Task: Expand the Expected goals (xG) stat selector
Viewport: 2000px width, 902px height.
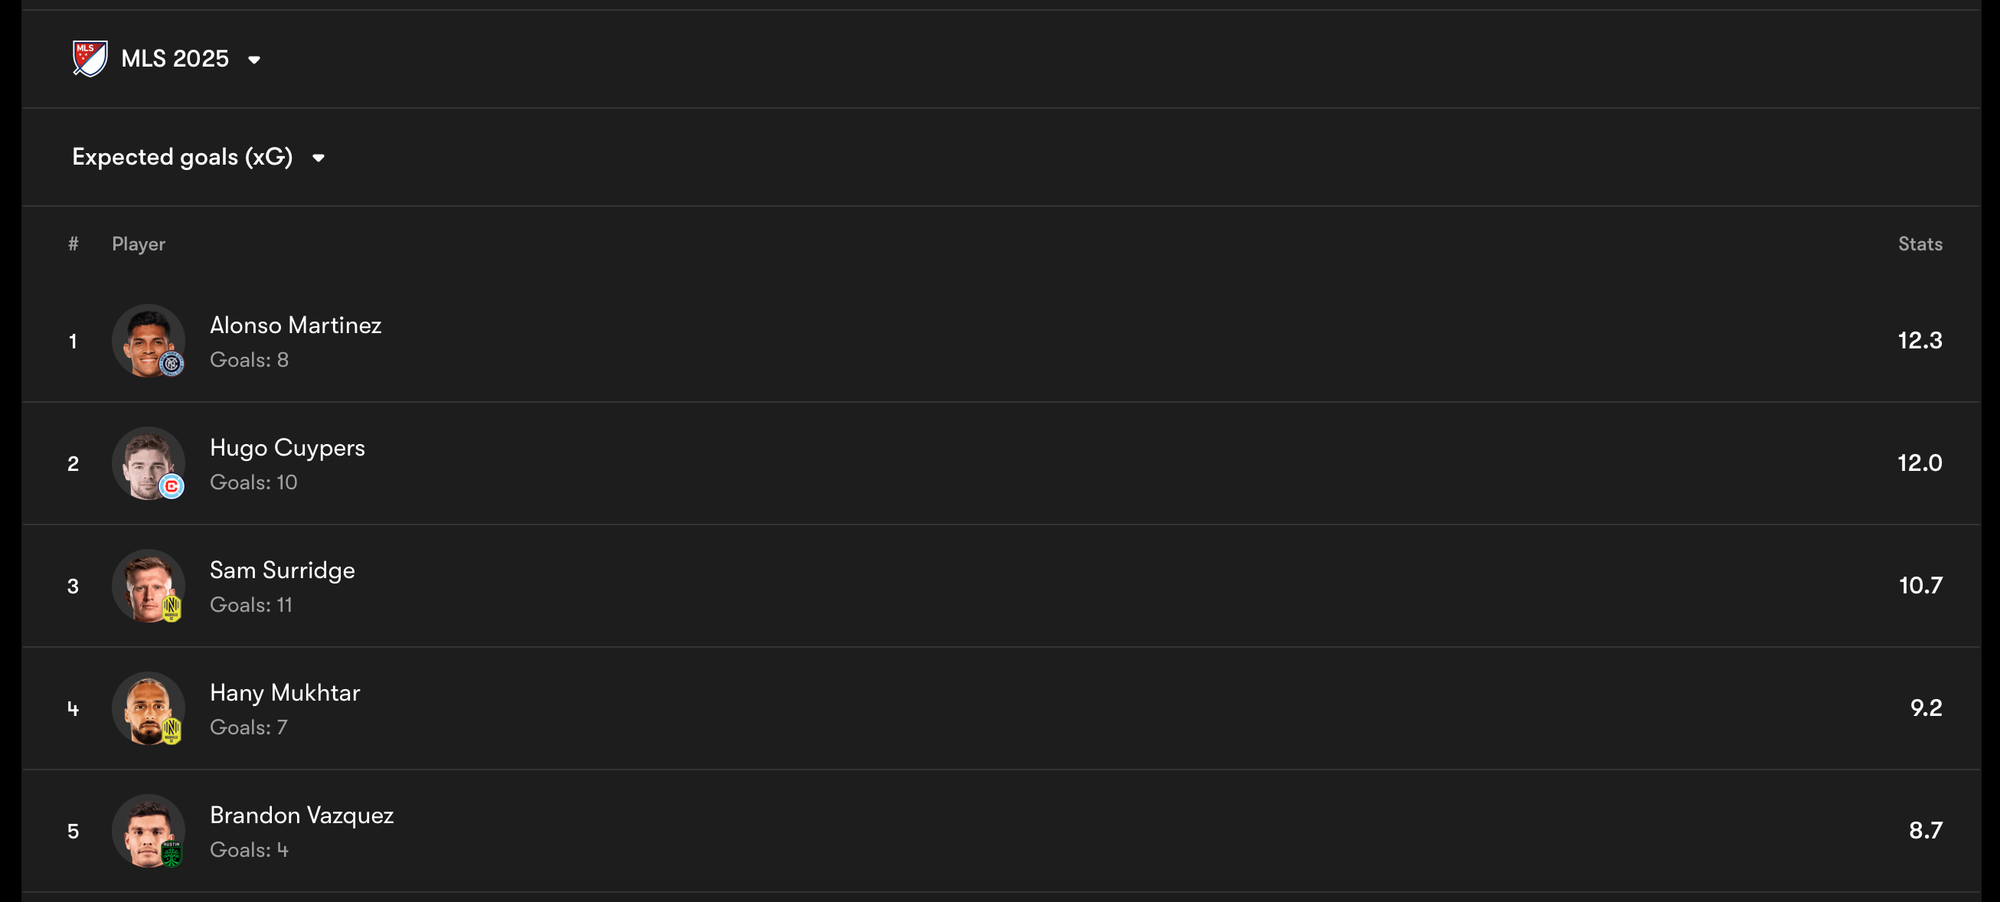Action: (198, 157)
